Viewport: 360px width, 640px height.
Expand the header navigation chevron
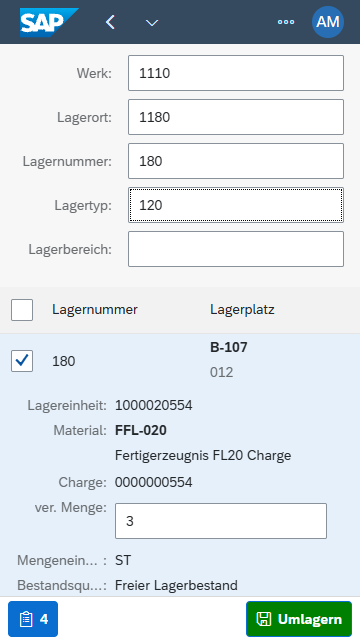tap(152, 22)
